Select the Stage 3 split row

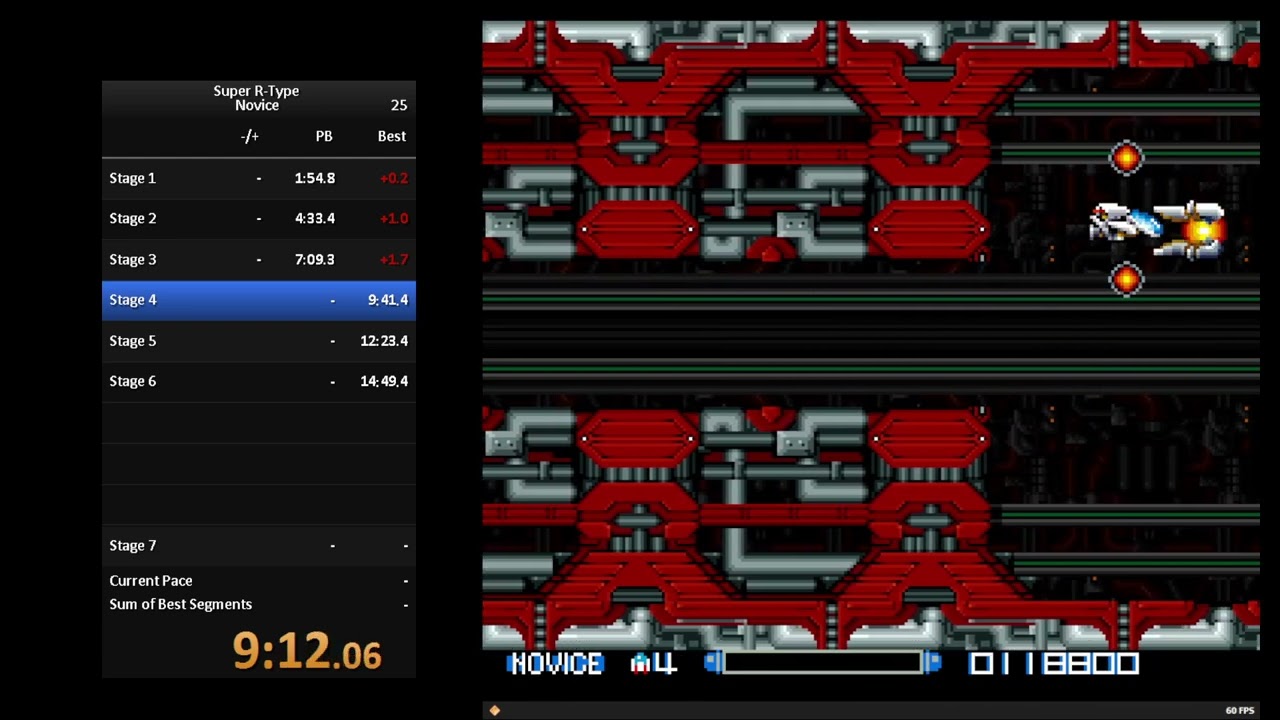[259, 259]
